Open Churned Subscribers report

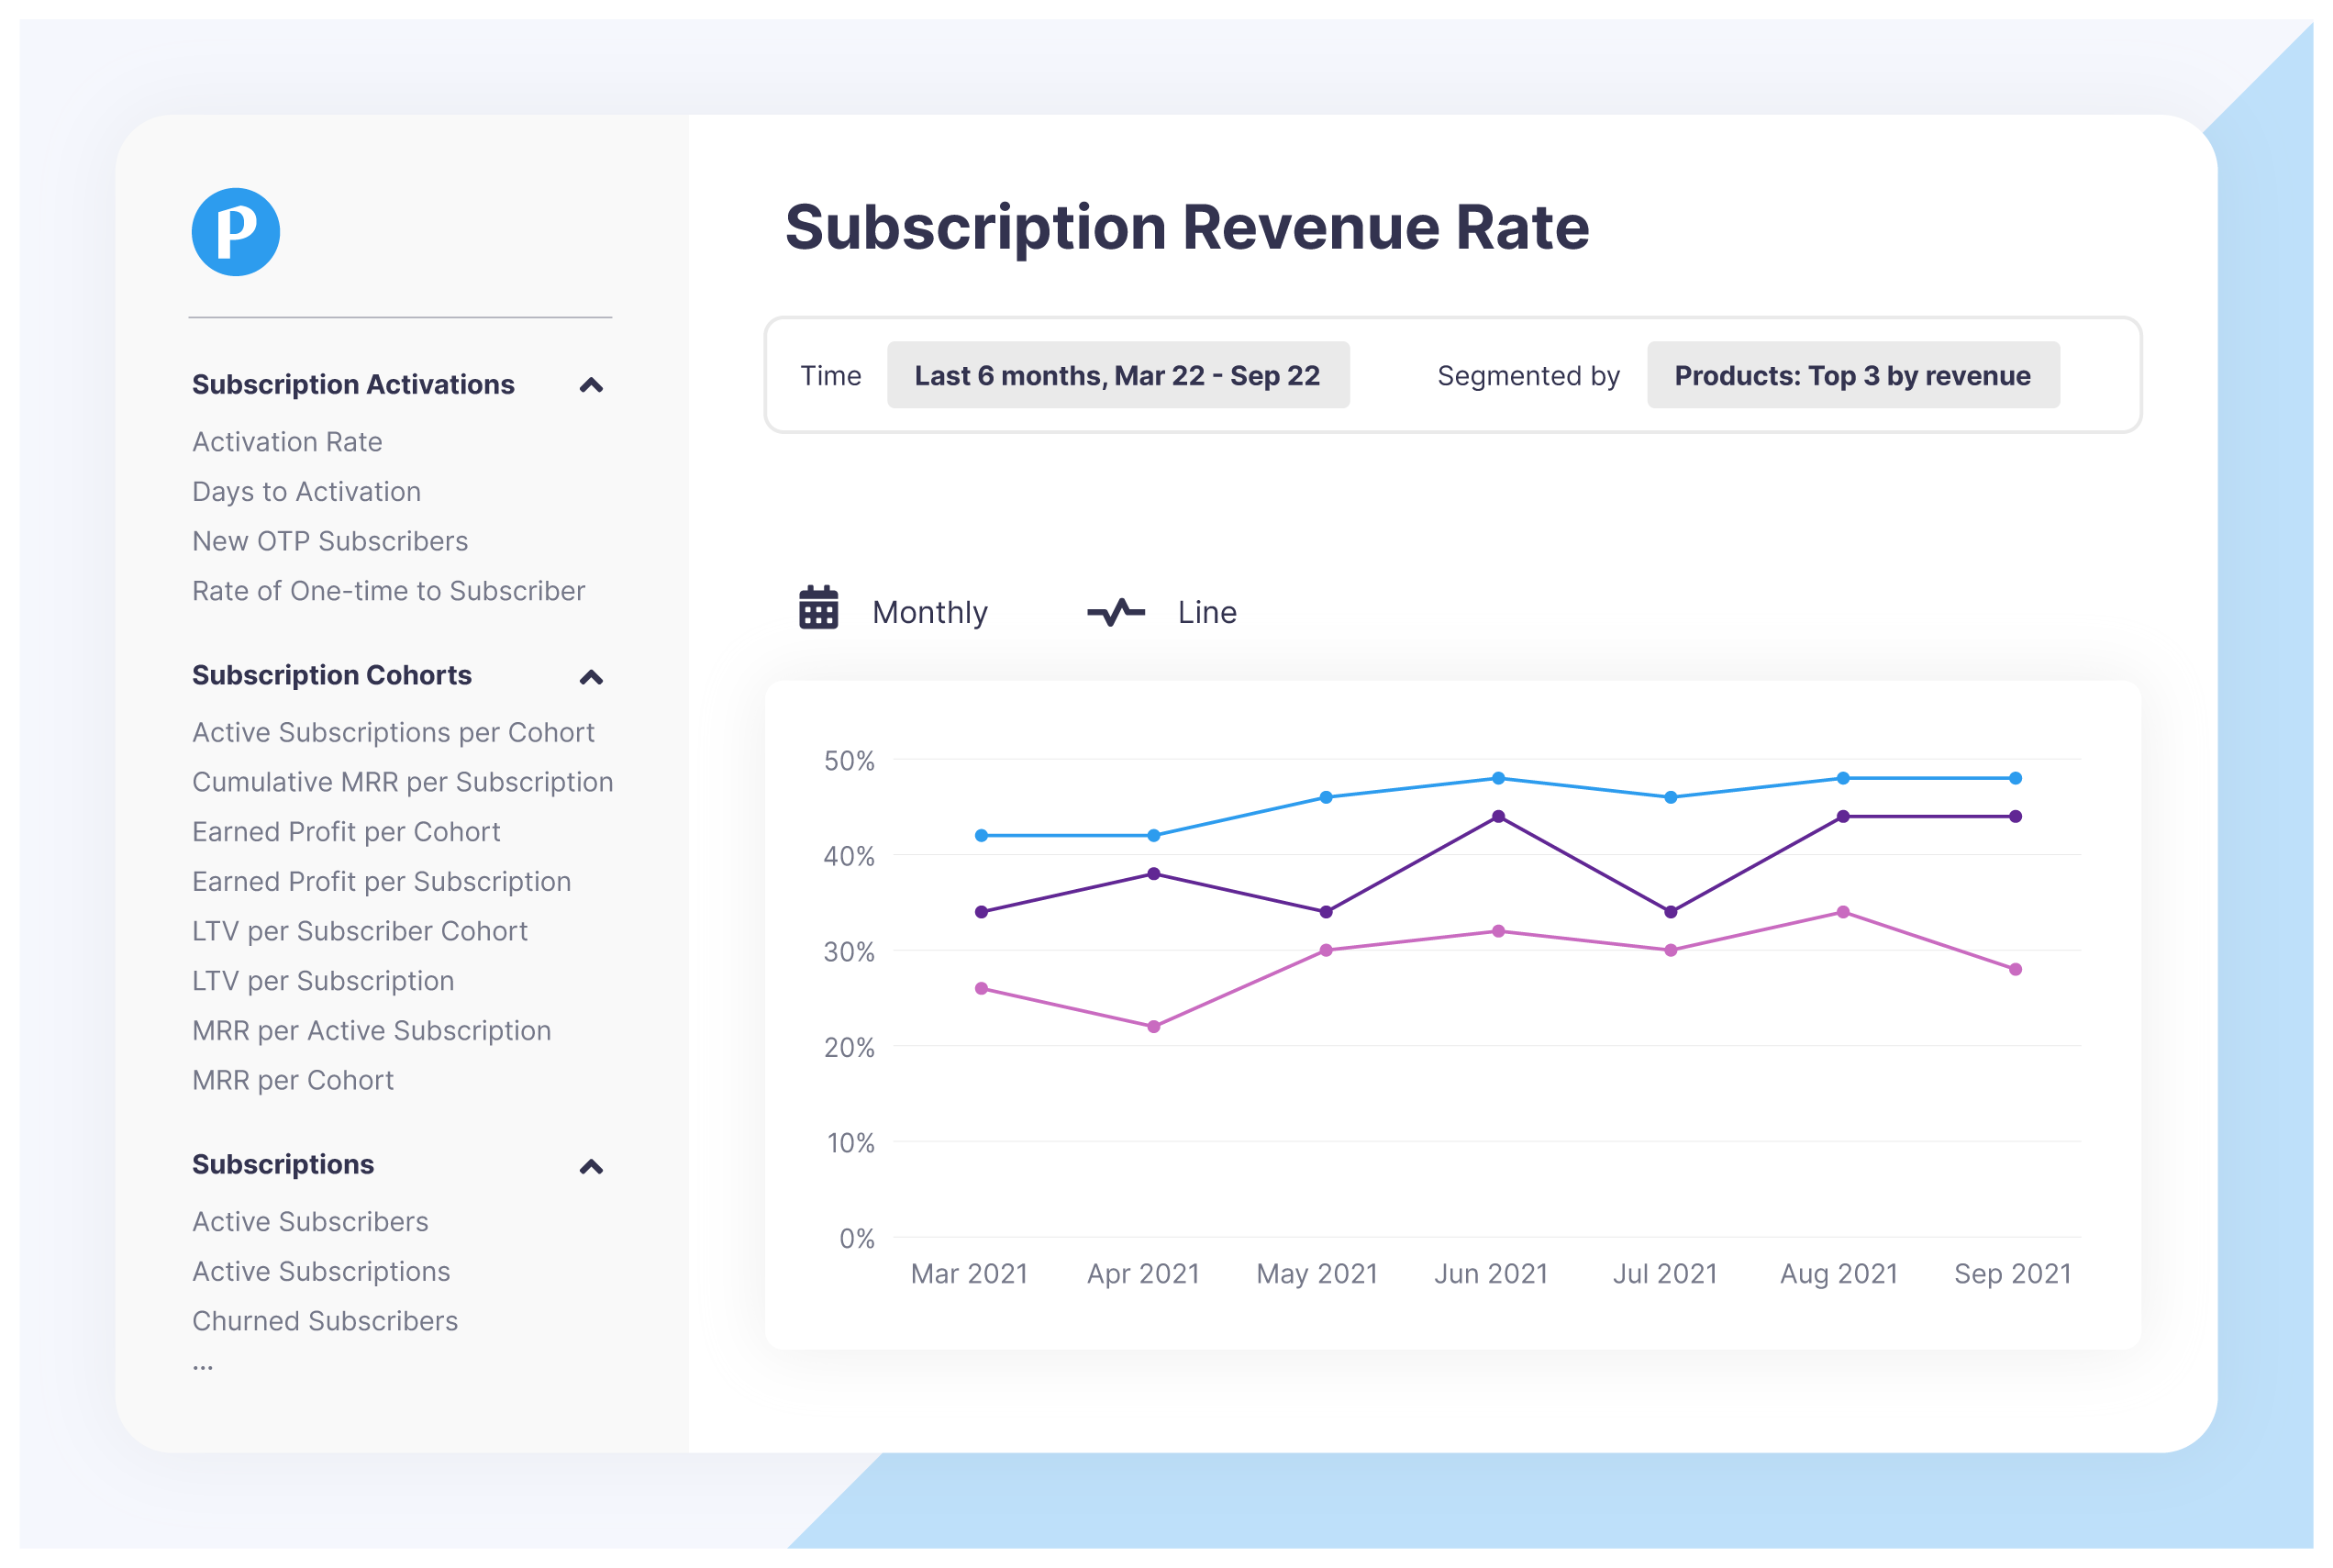pos(325,1321)
